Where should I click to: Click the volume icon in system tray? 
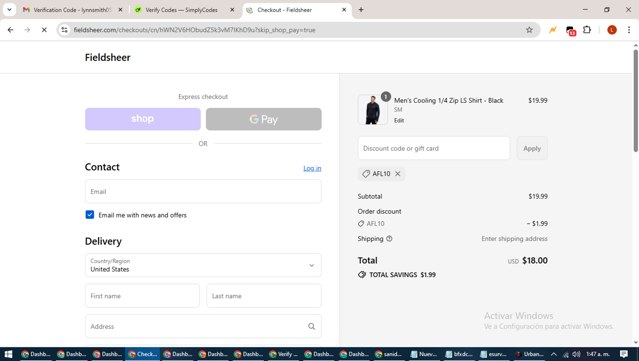click(576, 354)
